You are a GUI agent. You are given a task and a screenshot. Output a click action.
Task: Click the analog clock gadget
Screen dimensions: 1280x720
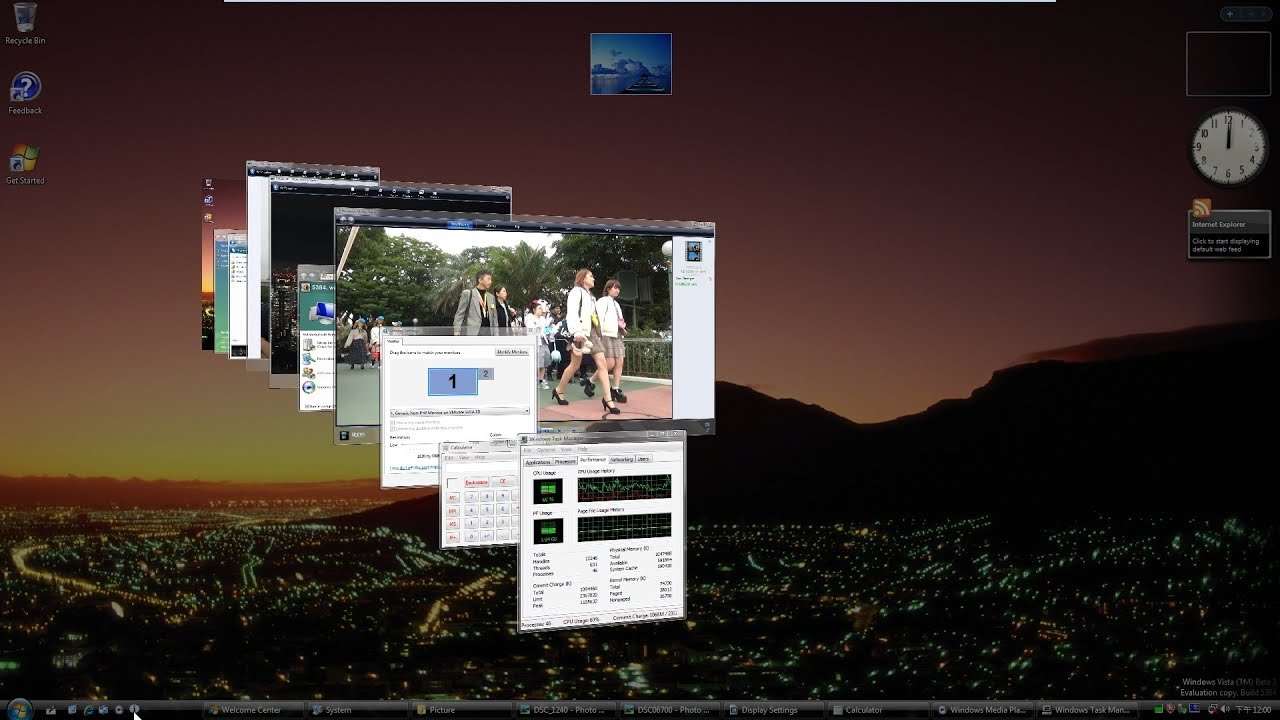click(x=1229, y=147)
